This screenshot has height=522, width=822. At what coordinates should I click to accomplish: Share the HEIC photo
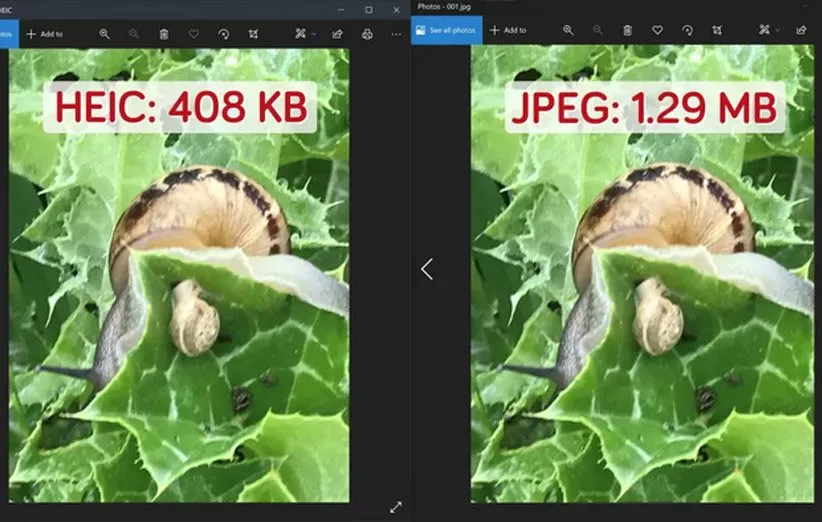(337, 34)
